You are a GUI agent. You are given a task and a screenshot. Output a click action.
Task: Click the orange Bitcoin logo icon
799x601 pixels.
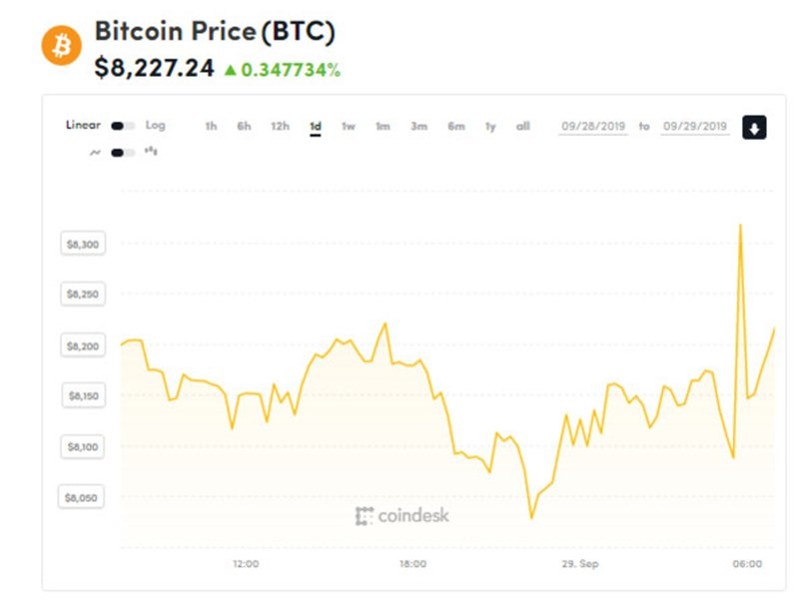(x=61, y=46)
